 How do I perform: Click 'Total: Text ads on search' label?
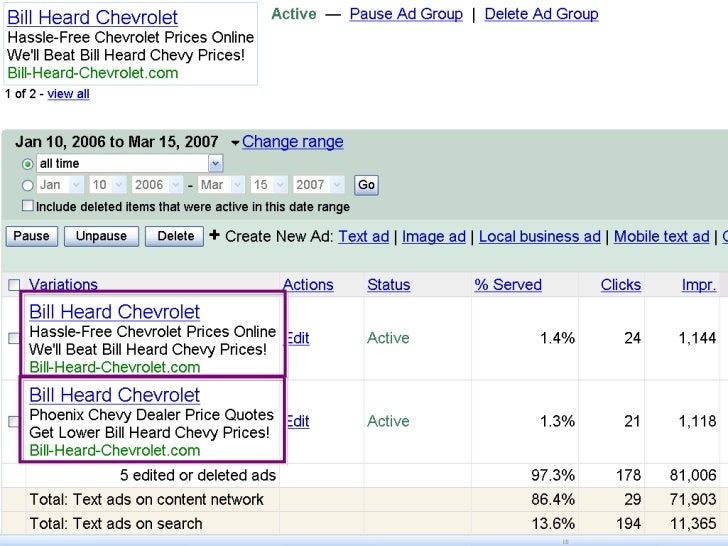click(116, 523)
